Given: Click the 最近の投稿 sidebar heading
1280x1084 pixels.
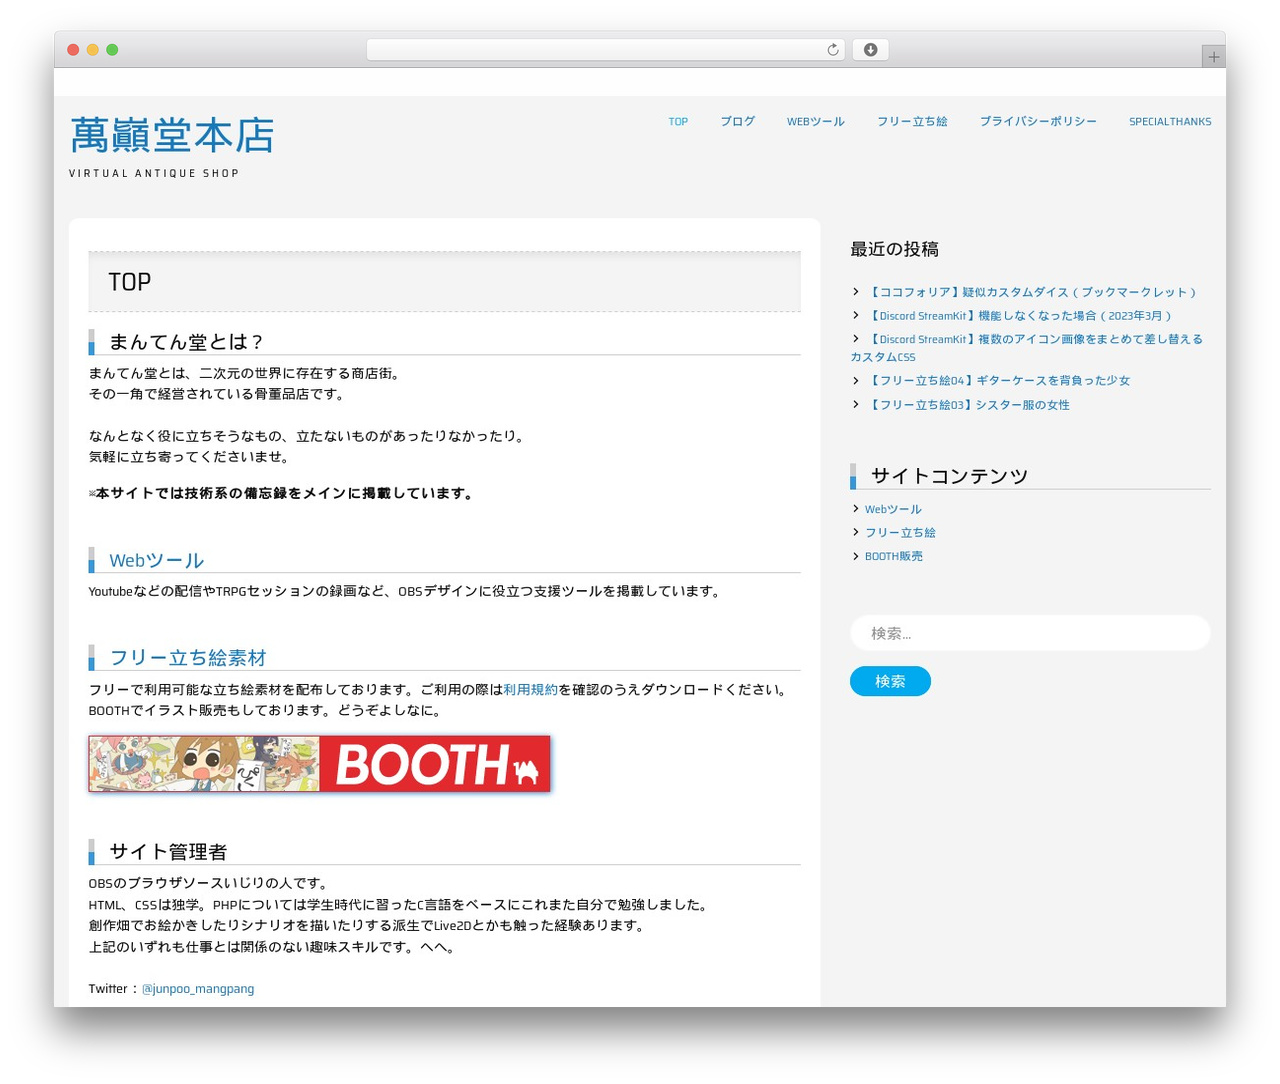Looking at the screenshot, I should [x=894, y=249].
